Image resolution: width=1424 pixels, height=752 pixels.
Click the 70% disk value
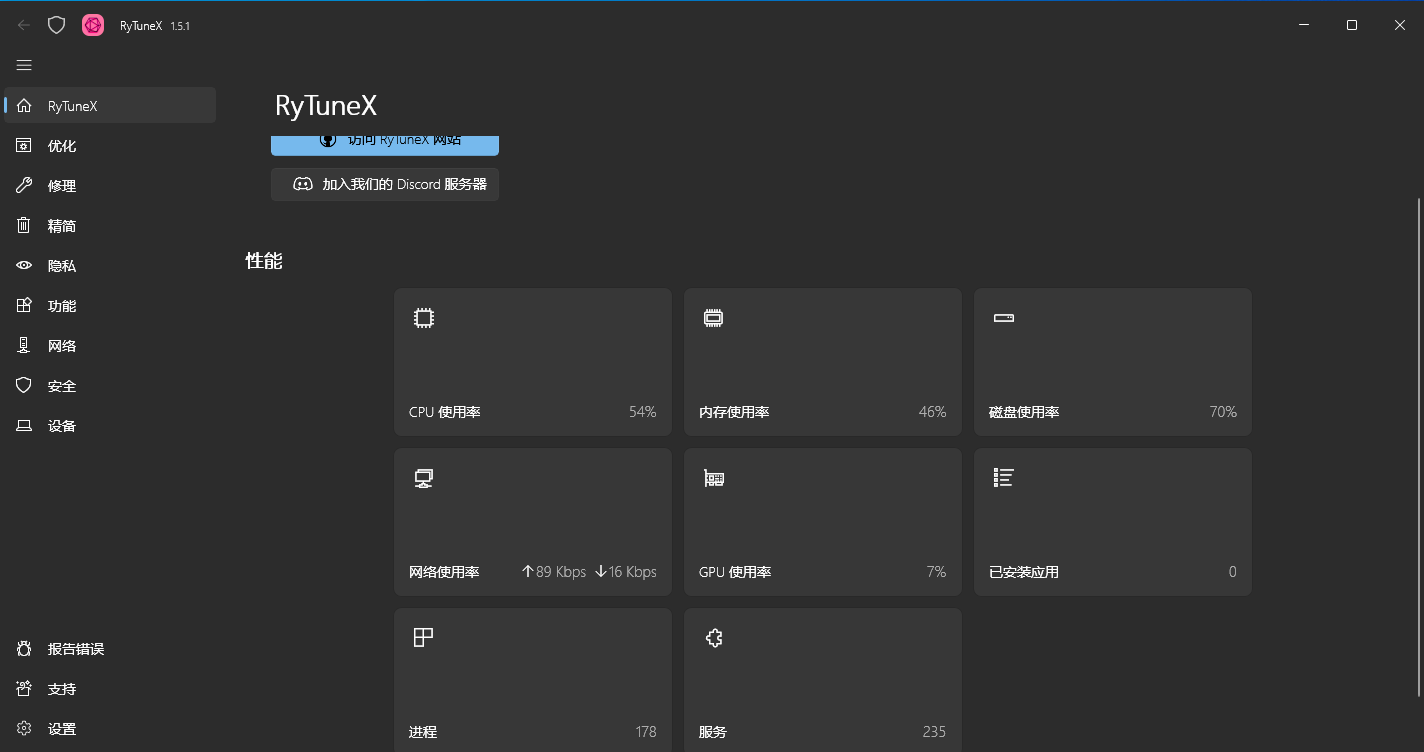(1223, 412)
